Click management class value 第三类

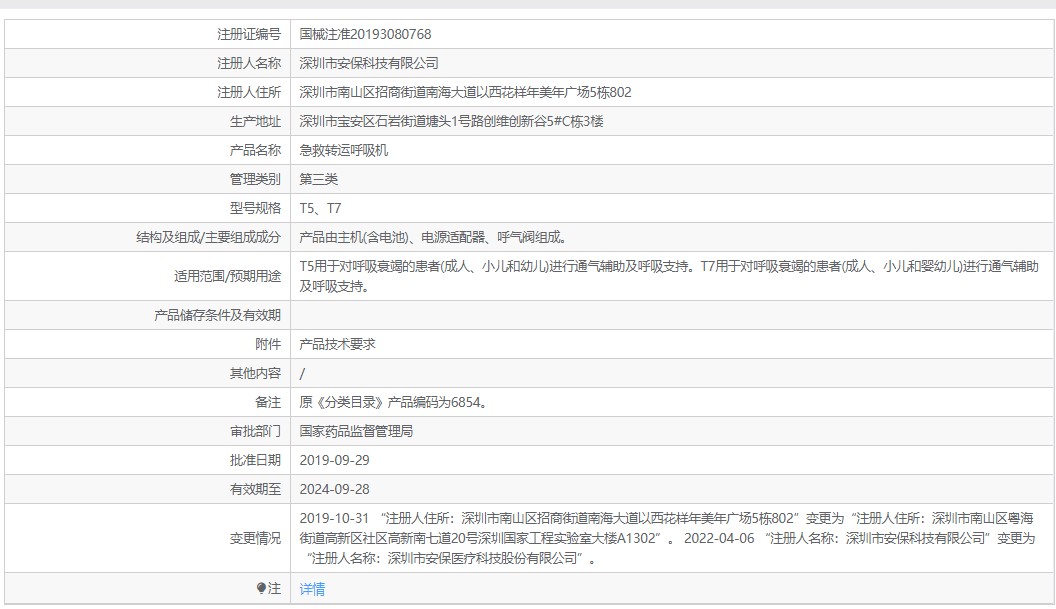tap(319, 179)
